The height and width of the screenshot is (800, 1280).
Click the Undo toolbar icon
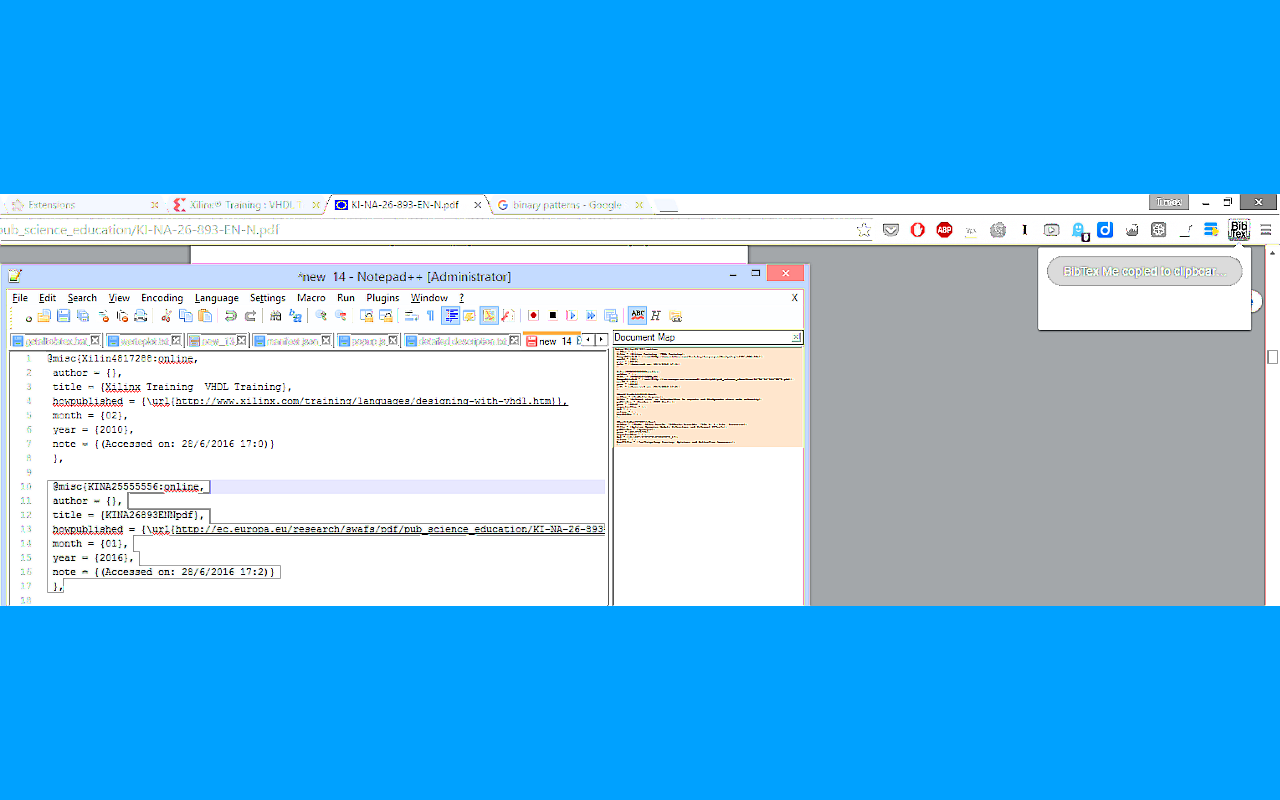pyautogui.click(x=231, y=316)
